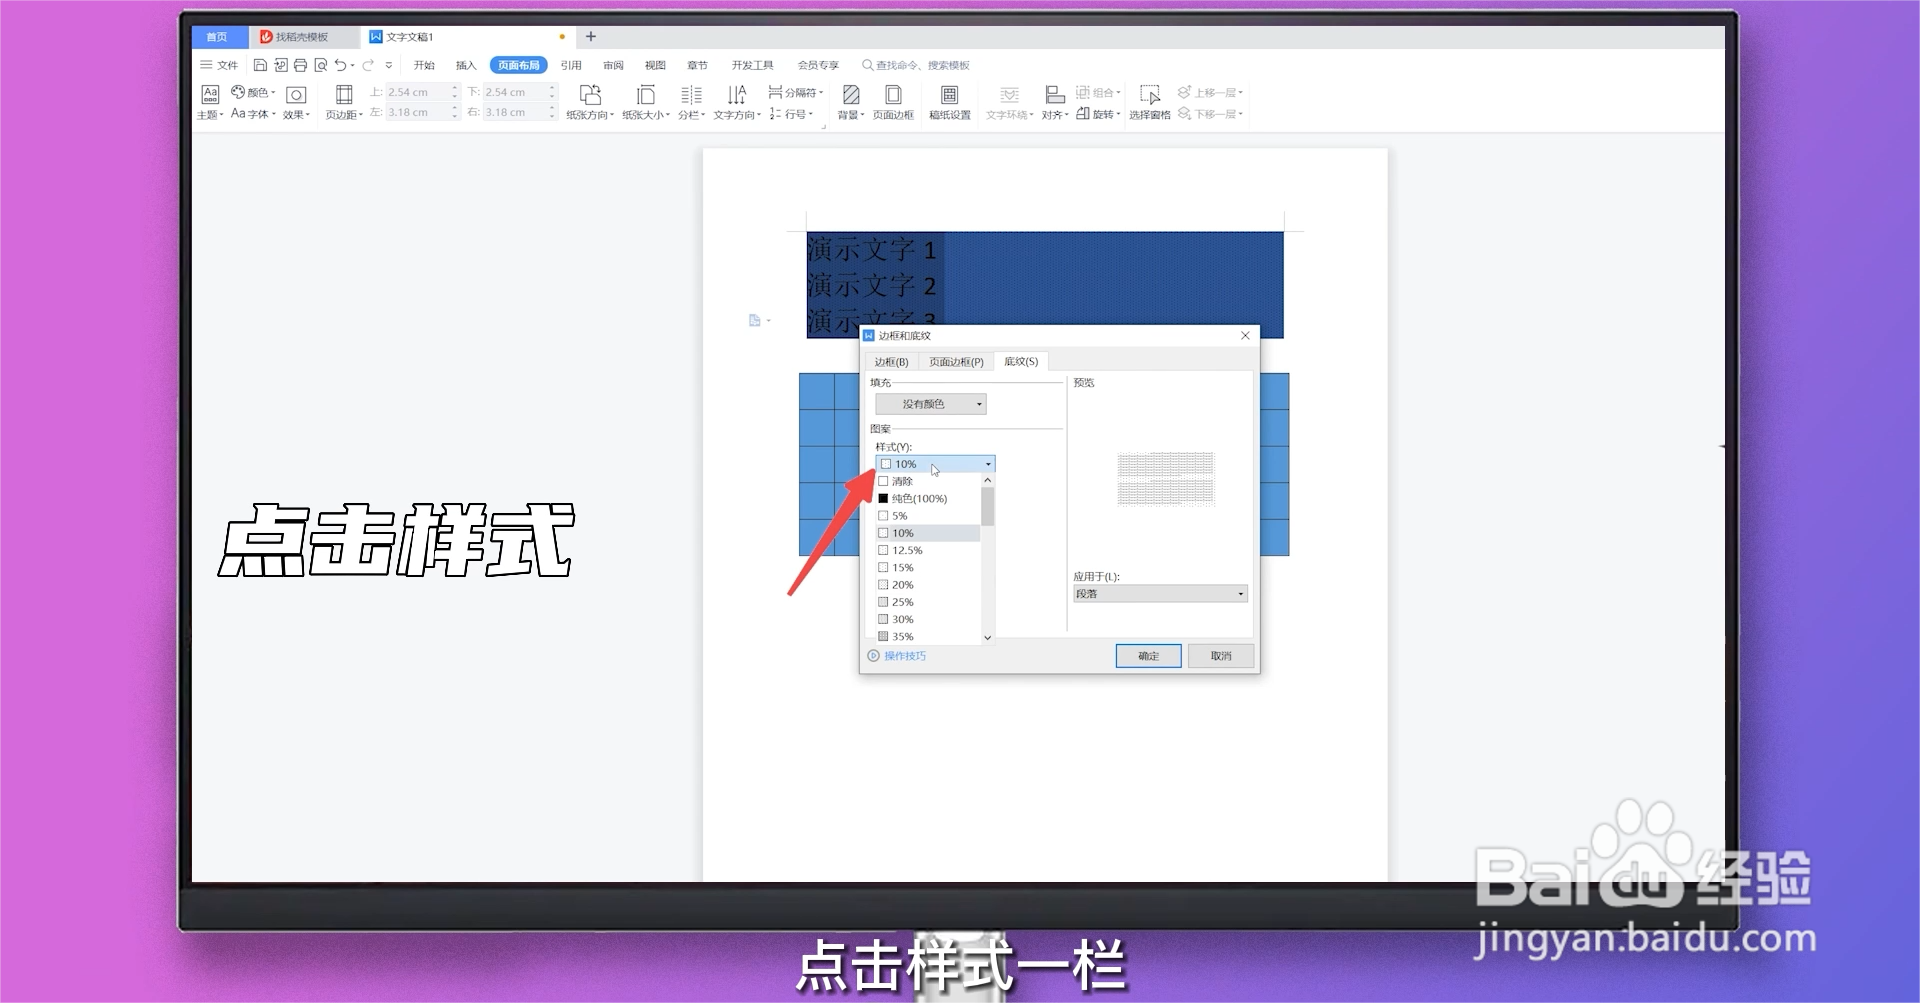Image resolution: width=1920 pixels, height=1003 pixels.
Task: Select 12.5% pattern in the style list
Action: point(928,550)
